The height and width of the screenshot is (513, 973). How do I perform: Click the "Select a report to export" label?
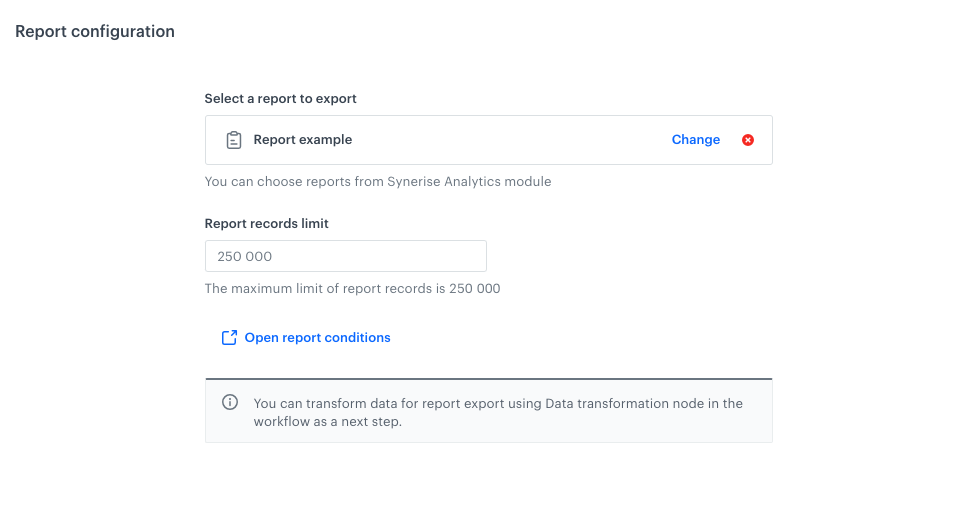click(x=280, y=99)
